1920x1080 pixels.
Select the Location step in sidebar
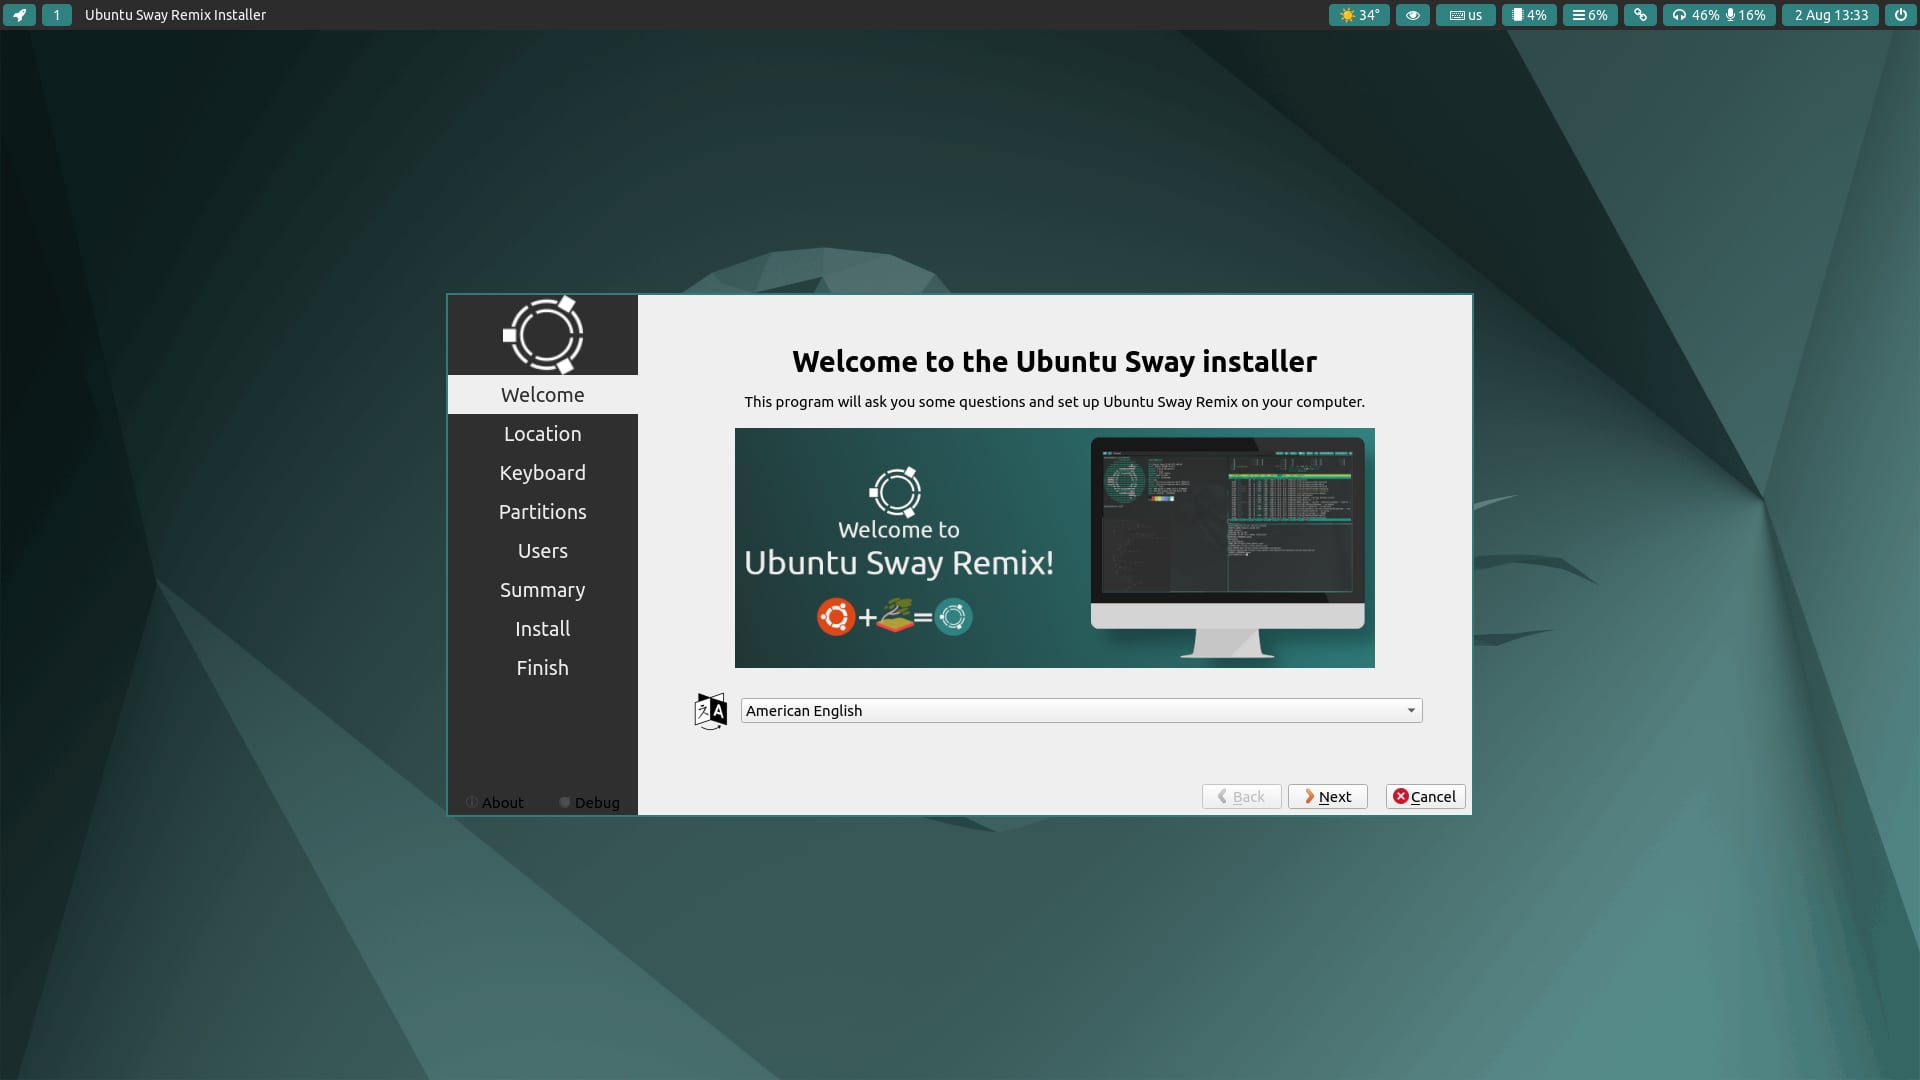point(543,434)
